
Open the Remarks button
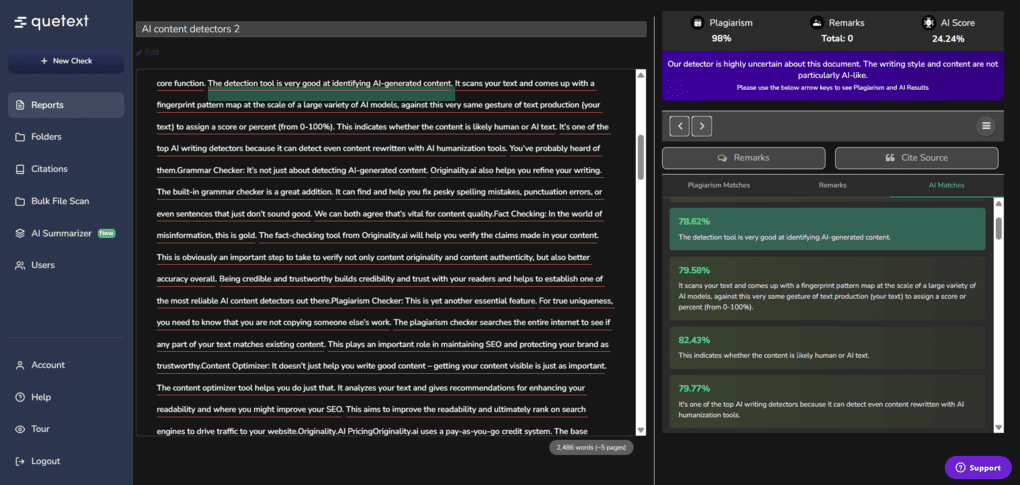pos(744,158)
